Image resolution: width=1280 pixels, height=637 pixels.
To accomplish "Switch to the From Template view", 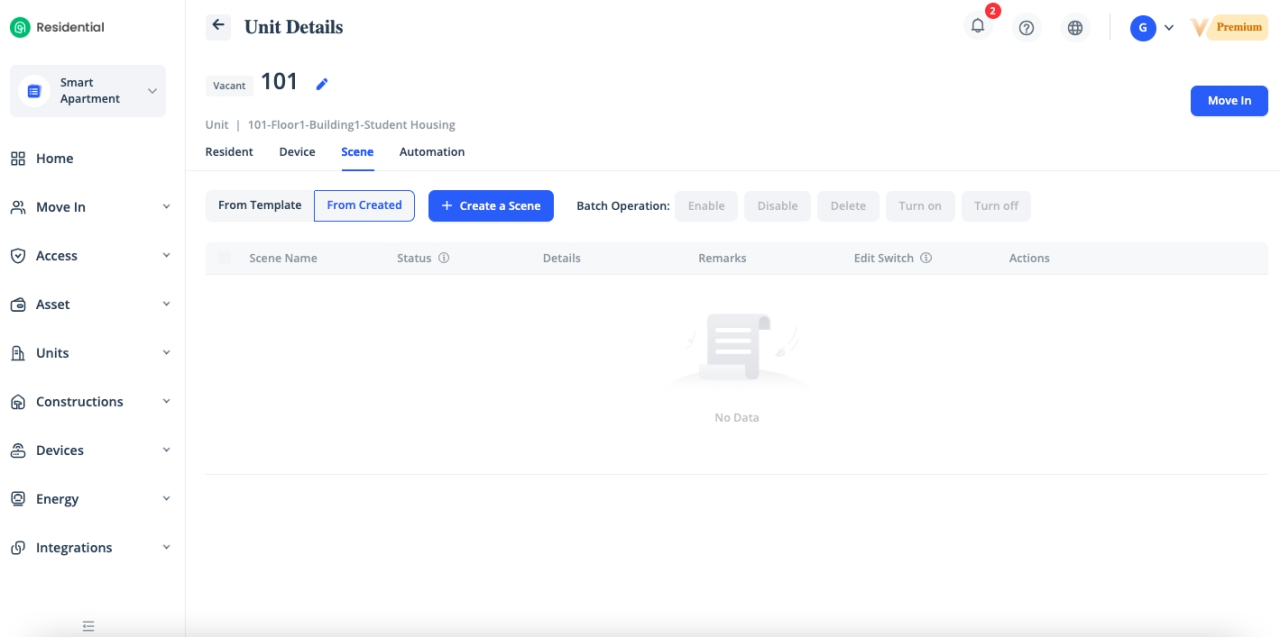I will 259,205.
